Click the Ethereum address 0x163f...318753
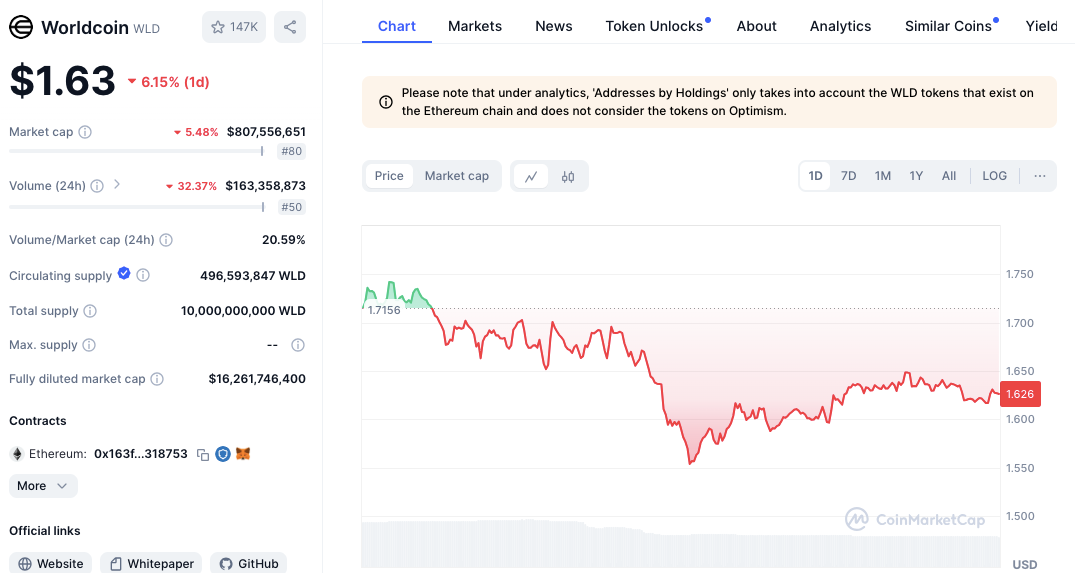 pyautogui.click(x=141, y=454)
